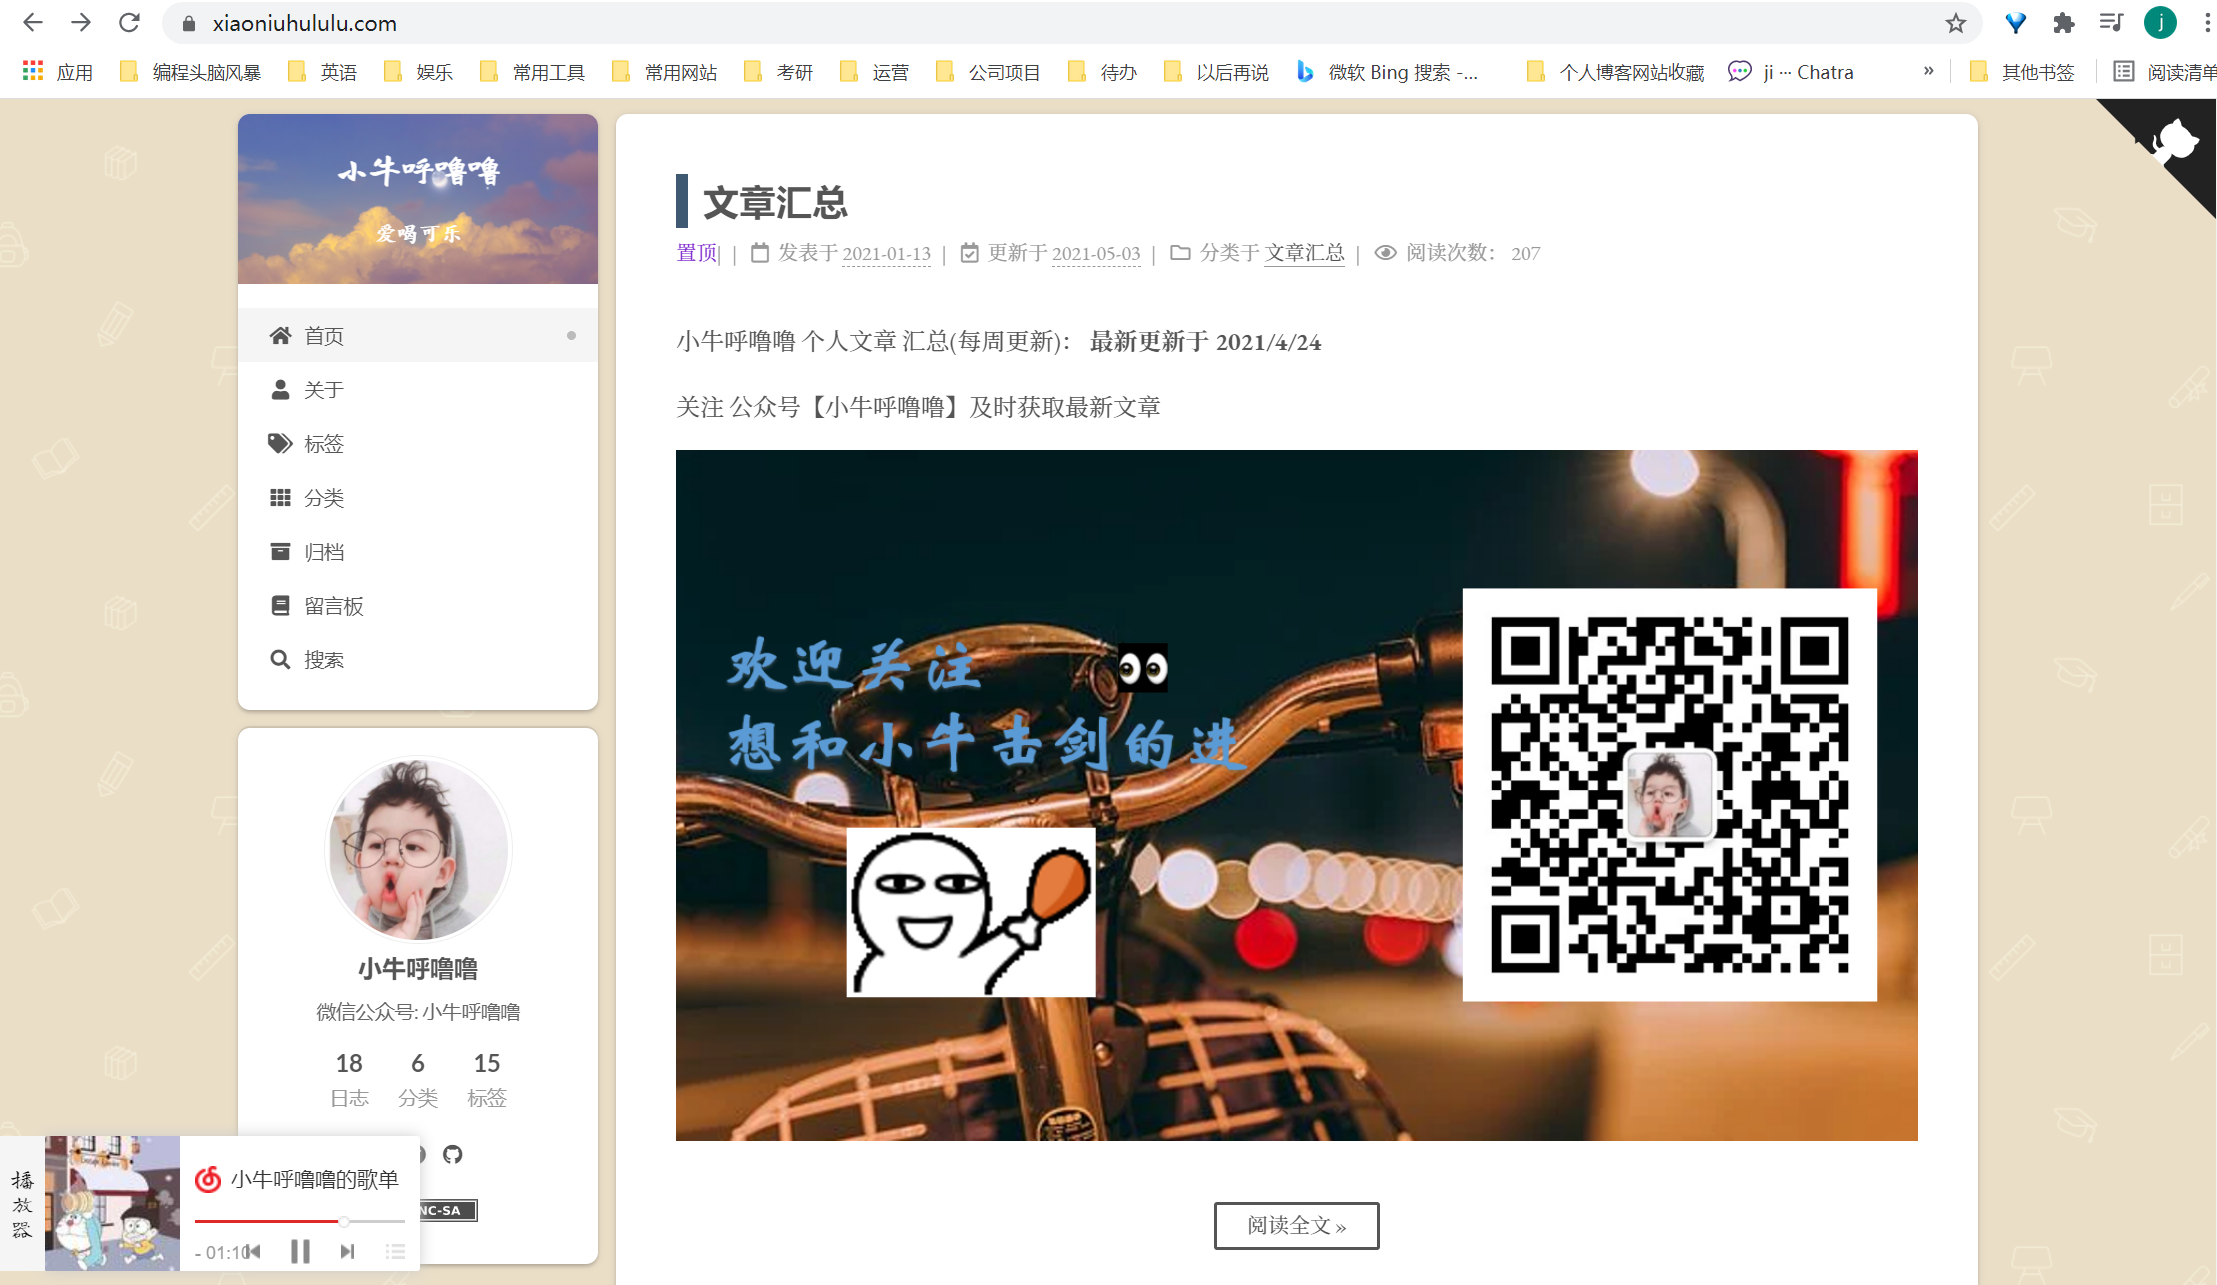Viewport: 2217px width, 1285px height.
Task: Open the 标签 menu item
Action: pos(418,444)
